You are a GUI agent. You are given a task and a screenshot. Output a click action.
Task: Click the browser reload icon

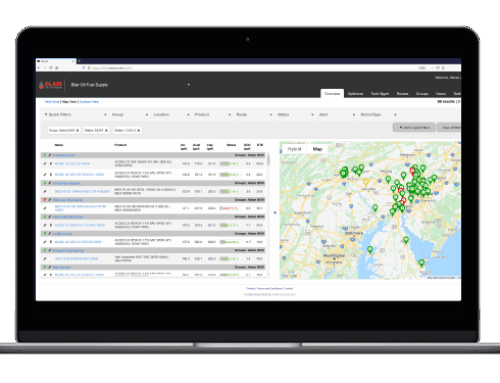[x=51, y=68]
